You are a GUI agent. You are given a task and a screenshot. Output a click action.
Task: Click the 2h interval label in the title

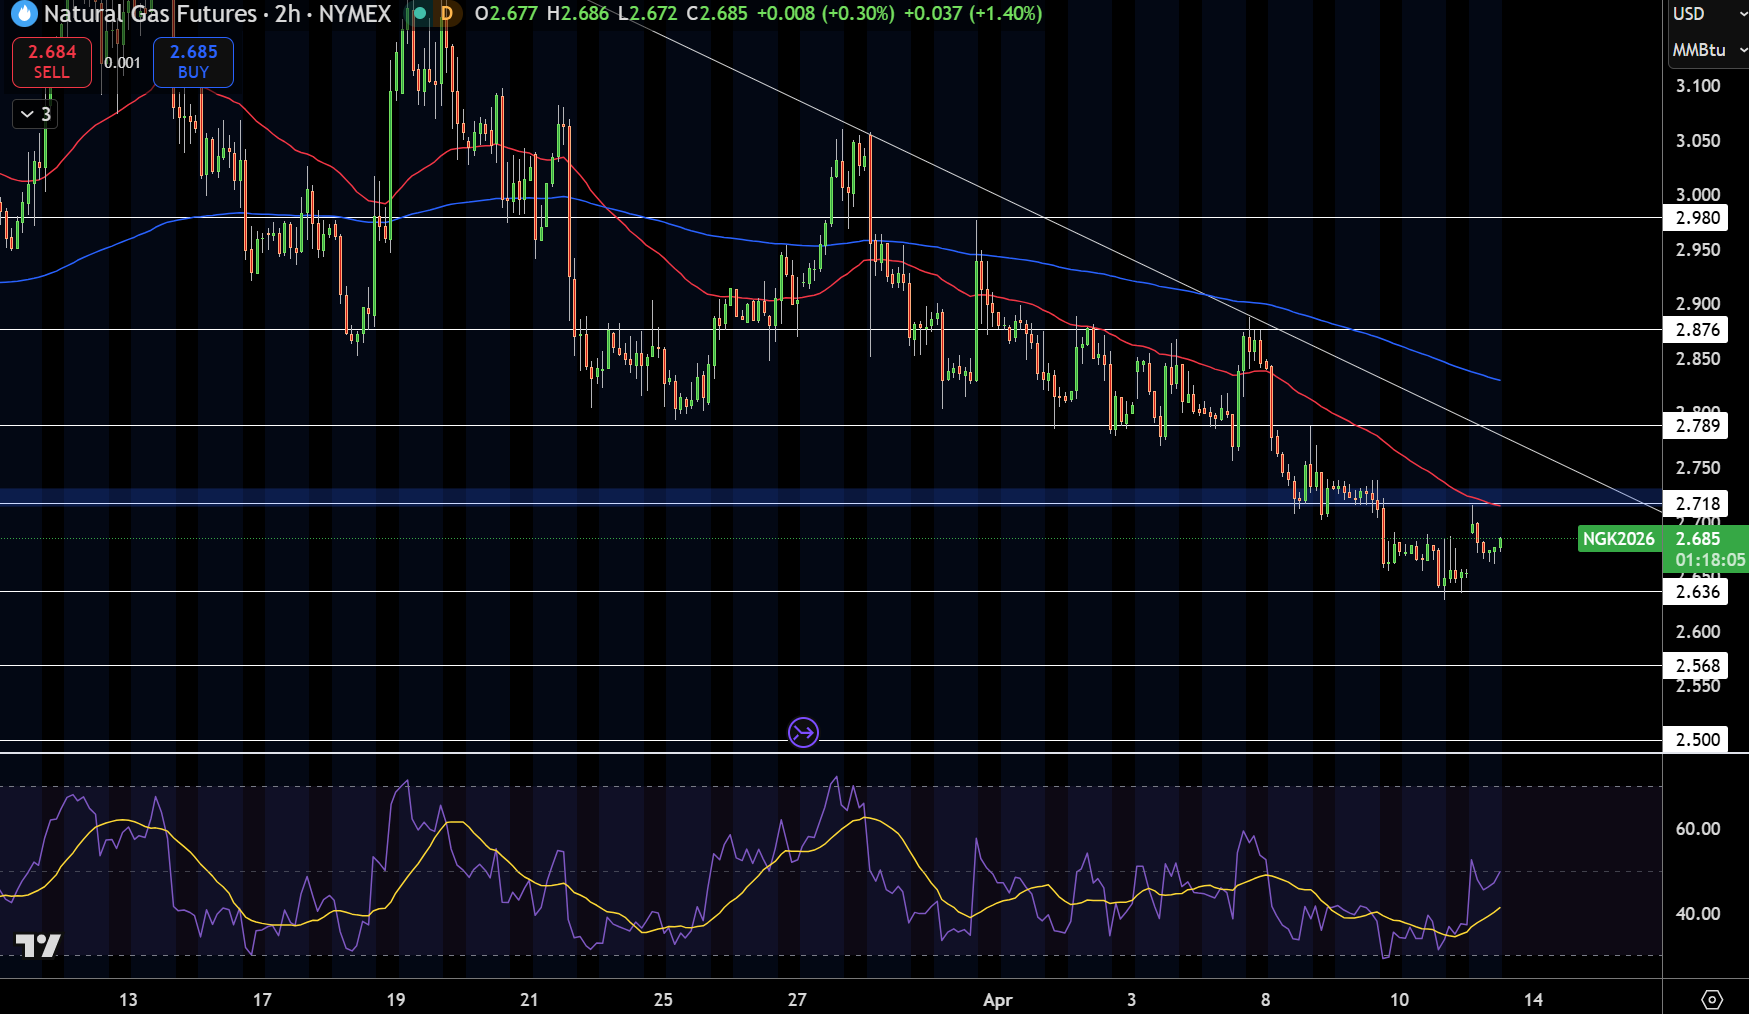coord(288,14)
